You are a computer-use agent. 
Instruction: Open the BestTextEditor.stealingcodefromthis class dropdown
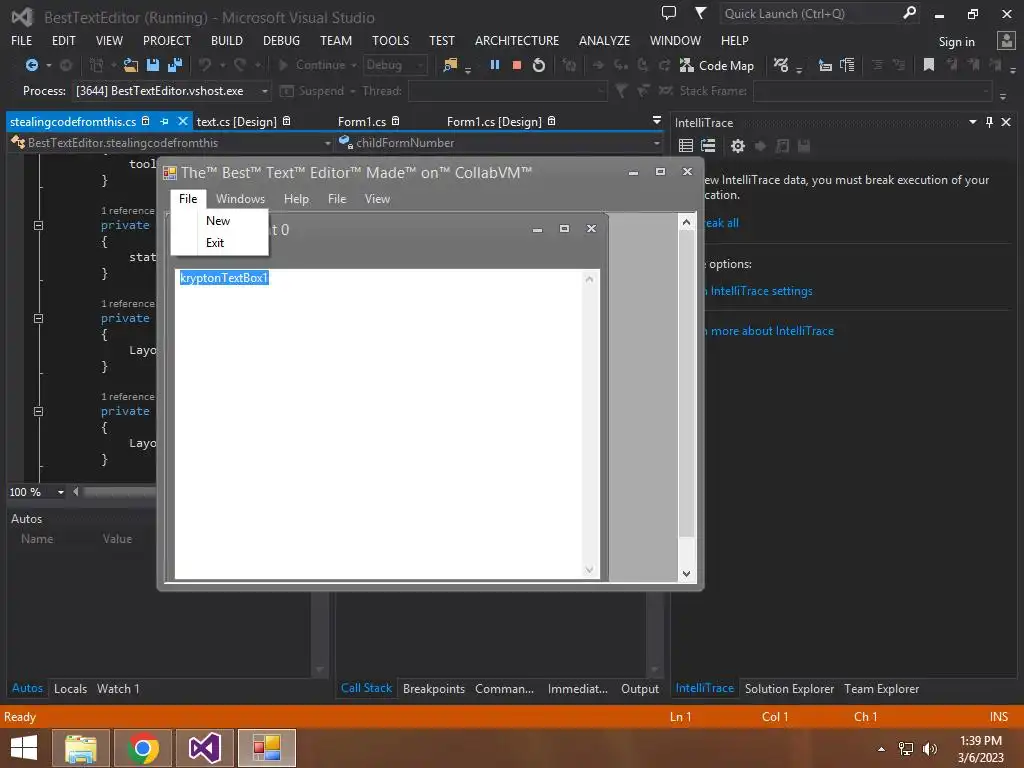[x=327, y=143]
